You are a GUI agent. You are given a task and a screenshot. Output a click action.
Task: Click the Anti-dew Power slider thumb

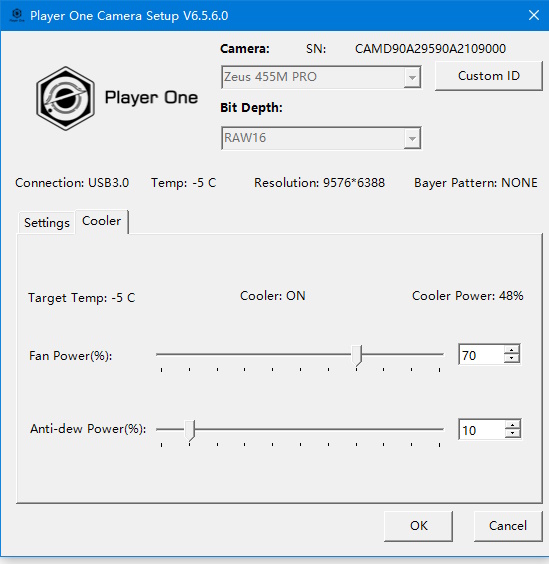(190, 430)
